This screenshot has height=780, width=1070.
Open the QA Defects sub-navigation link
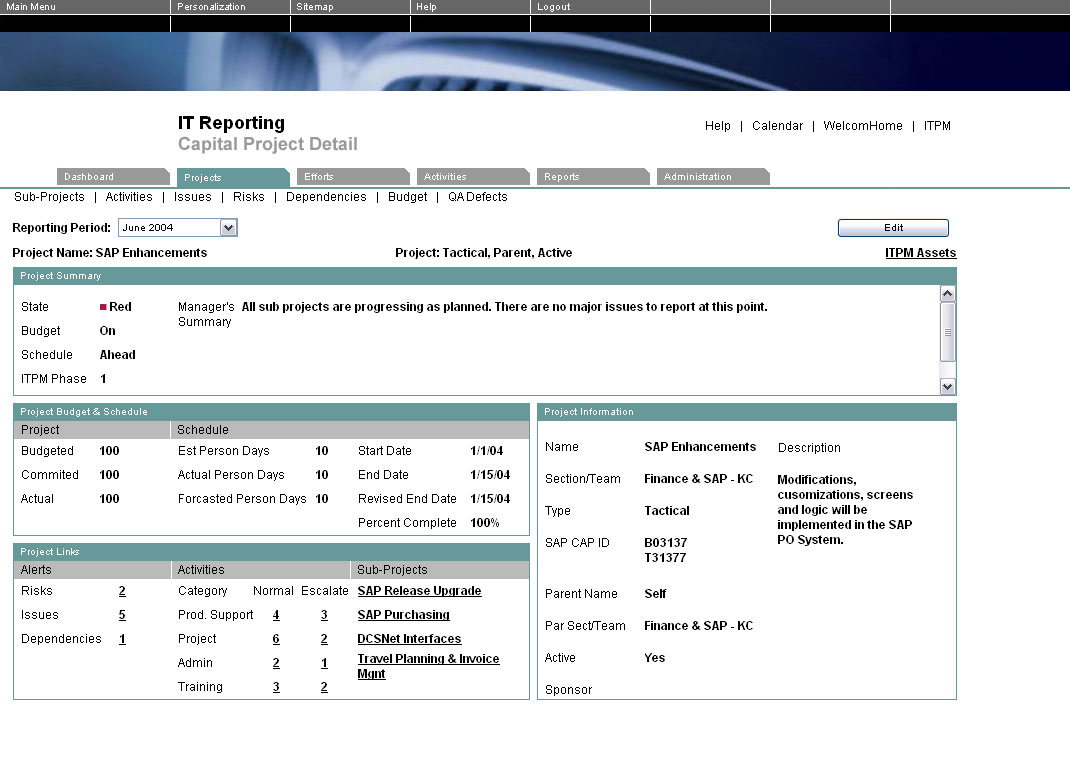click(x=478, y=197)
